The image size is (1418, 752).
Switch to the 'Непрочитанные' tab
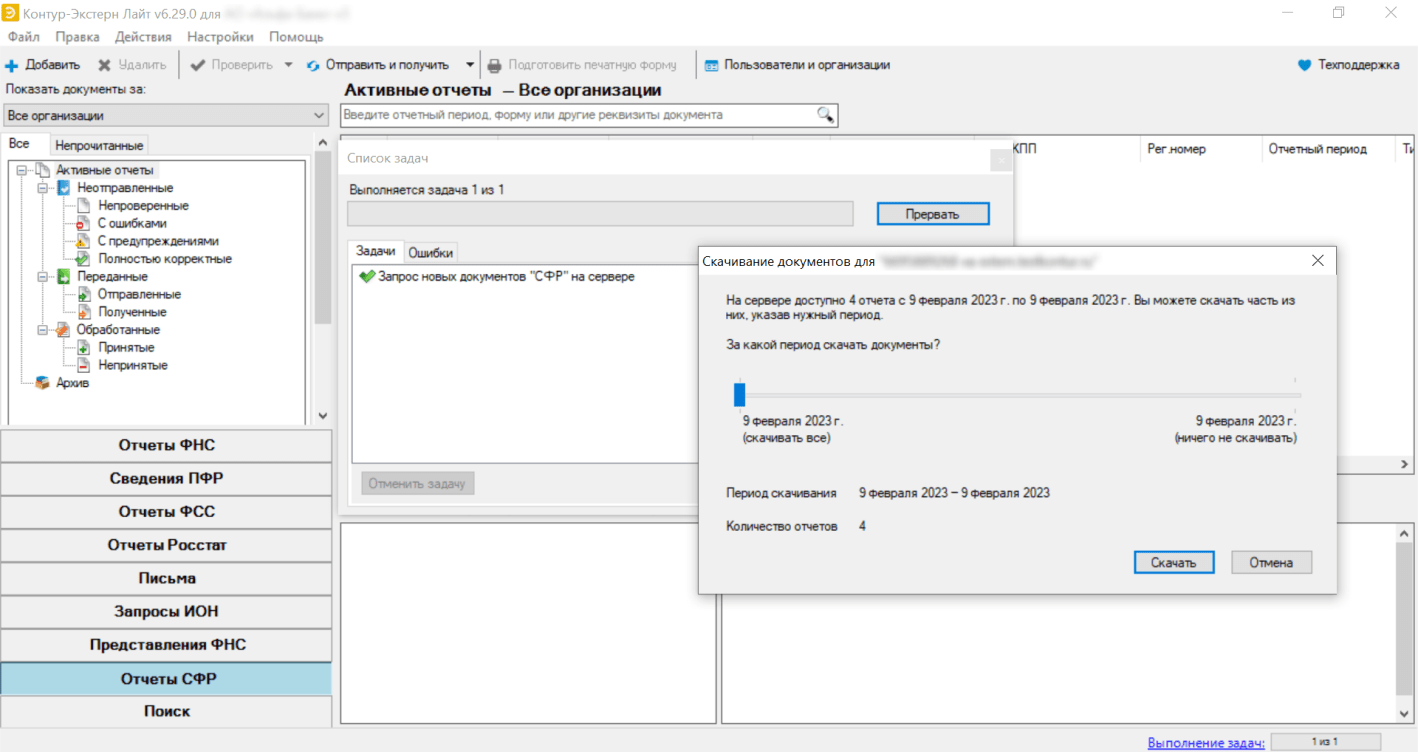pyautogui.click(x=99, y=146)
